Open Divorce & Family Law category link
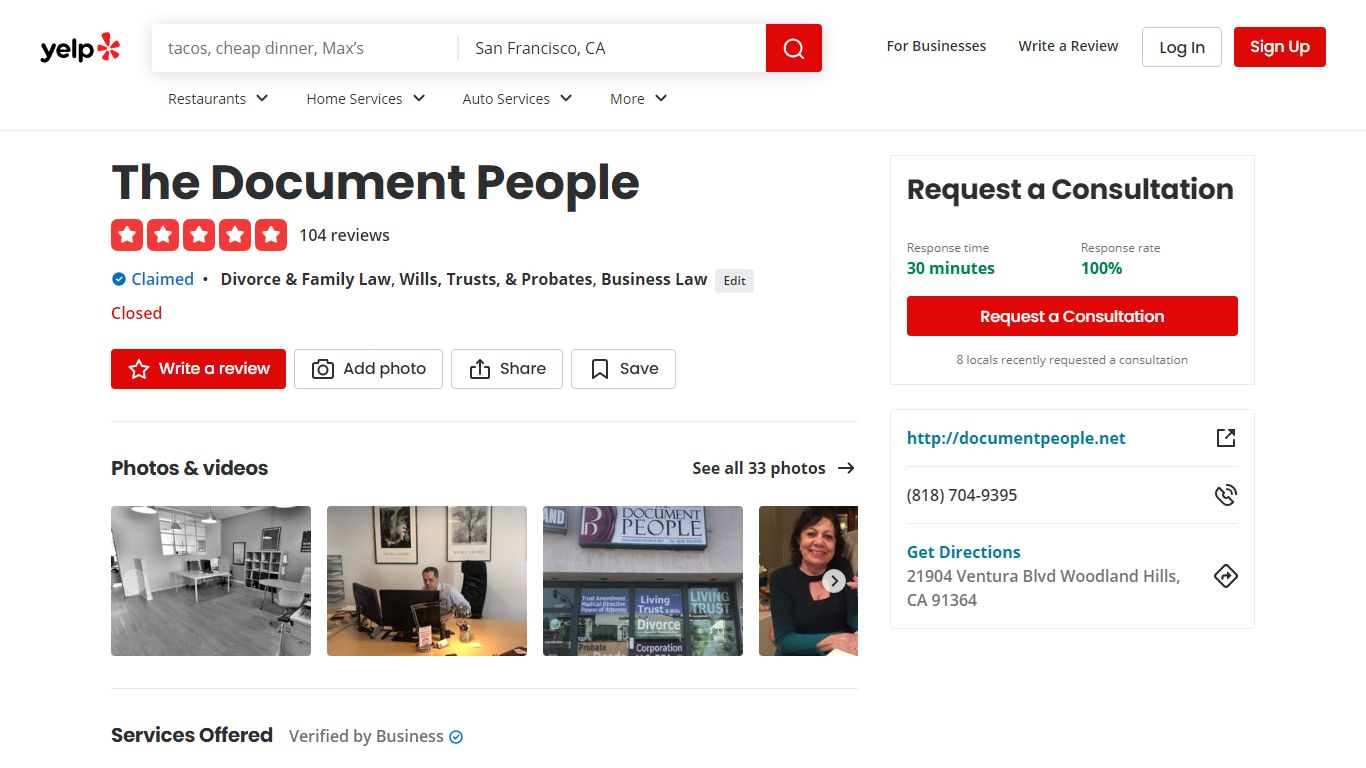This screenshot has width=1366, height=768. (x=305, y=279)
